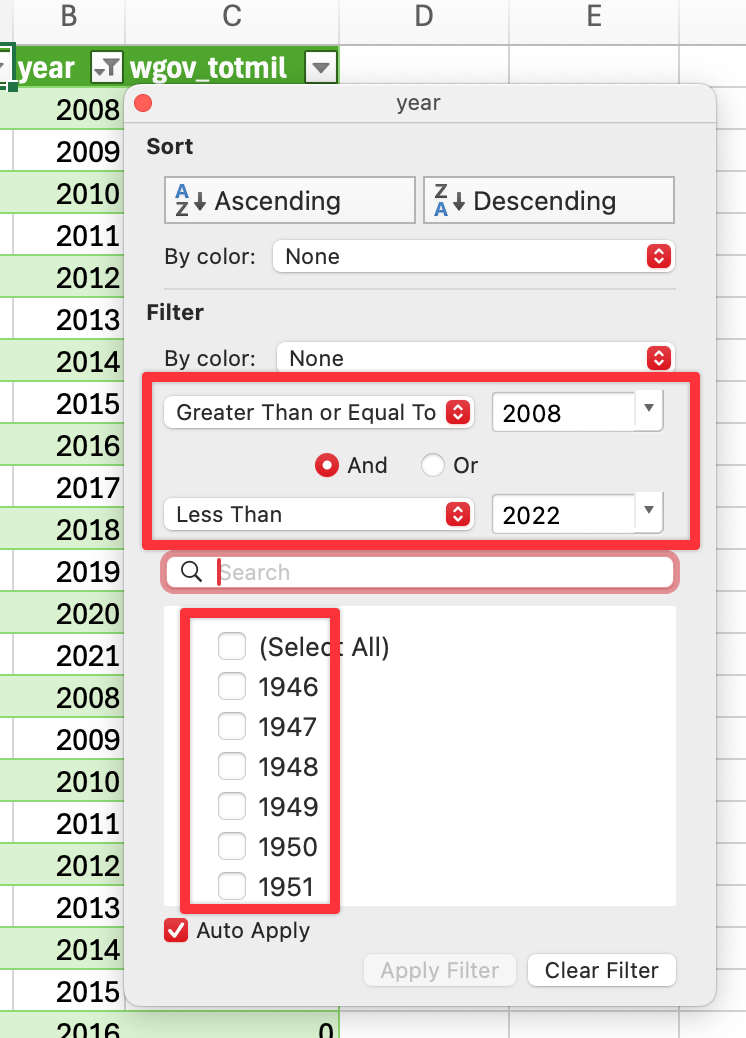Select the And radio button
This screenshot has height=1038, width=746.
[x=327, y=465]
